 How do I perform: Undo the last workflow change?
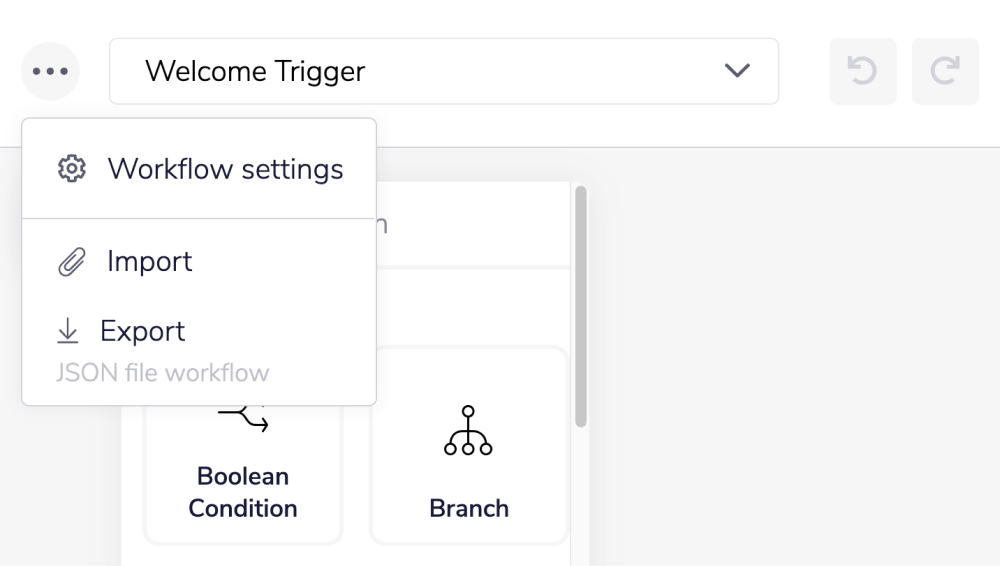coord(862,72)
